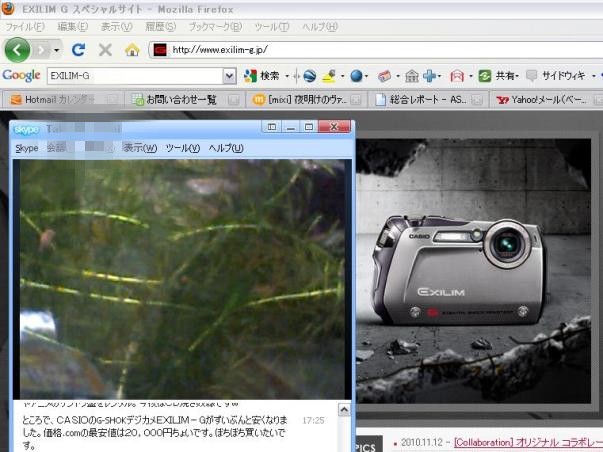Open the 表示(V) menu in Firefox

(116, 27)
